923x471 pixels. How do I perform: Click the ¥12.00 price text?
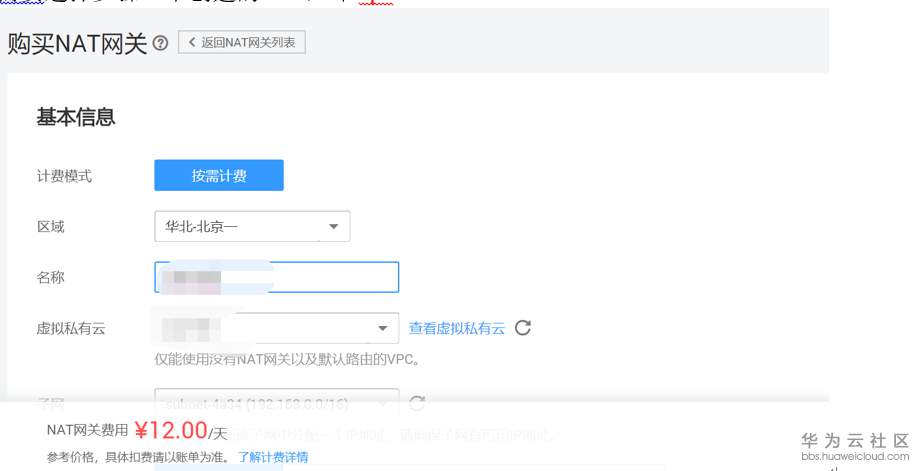pyautogui.click(x=171, y=431)
